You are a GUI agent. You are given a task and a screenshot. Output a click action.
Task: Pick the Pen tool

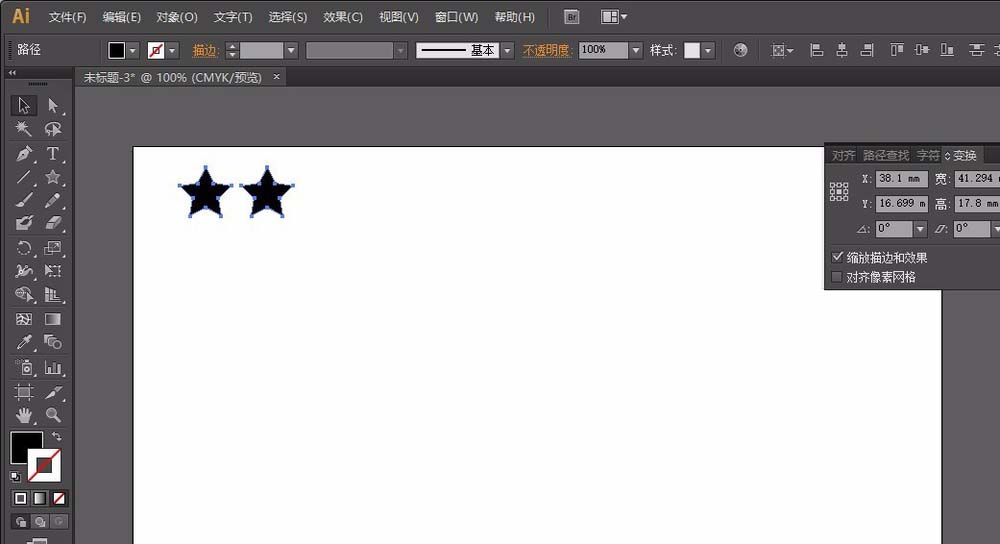pos(24,154)
